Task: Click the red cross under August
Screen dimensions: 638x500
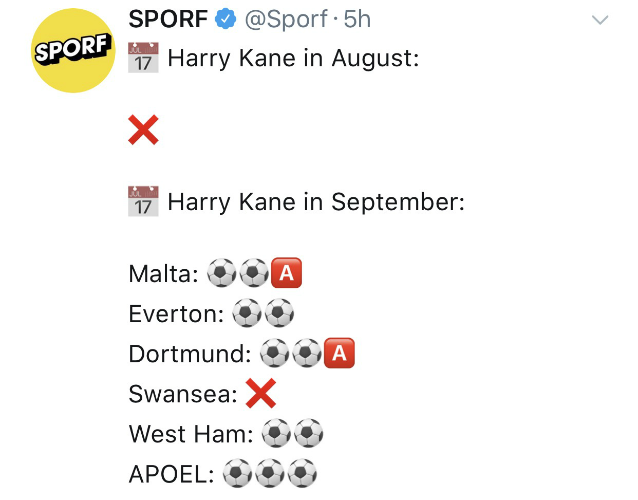Action: point(144,130)
